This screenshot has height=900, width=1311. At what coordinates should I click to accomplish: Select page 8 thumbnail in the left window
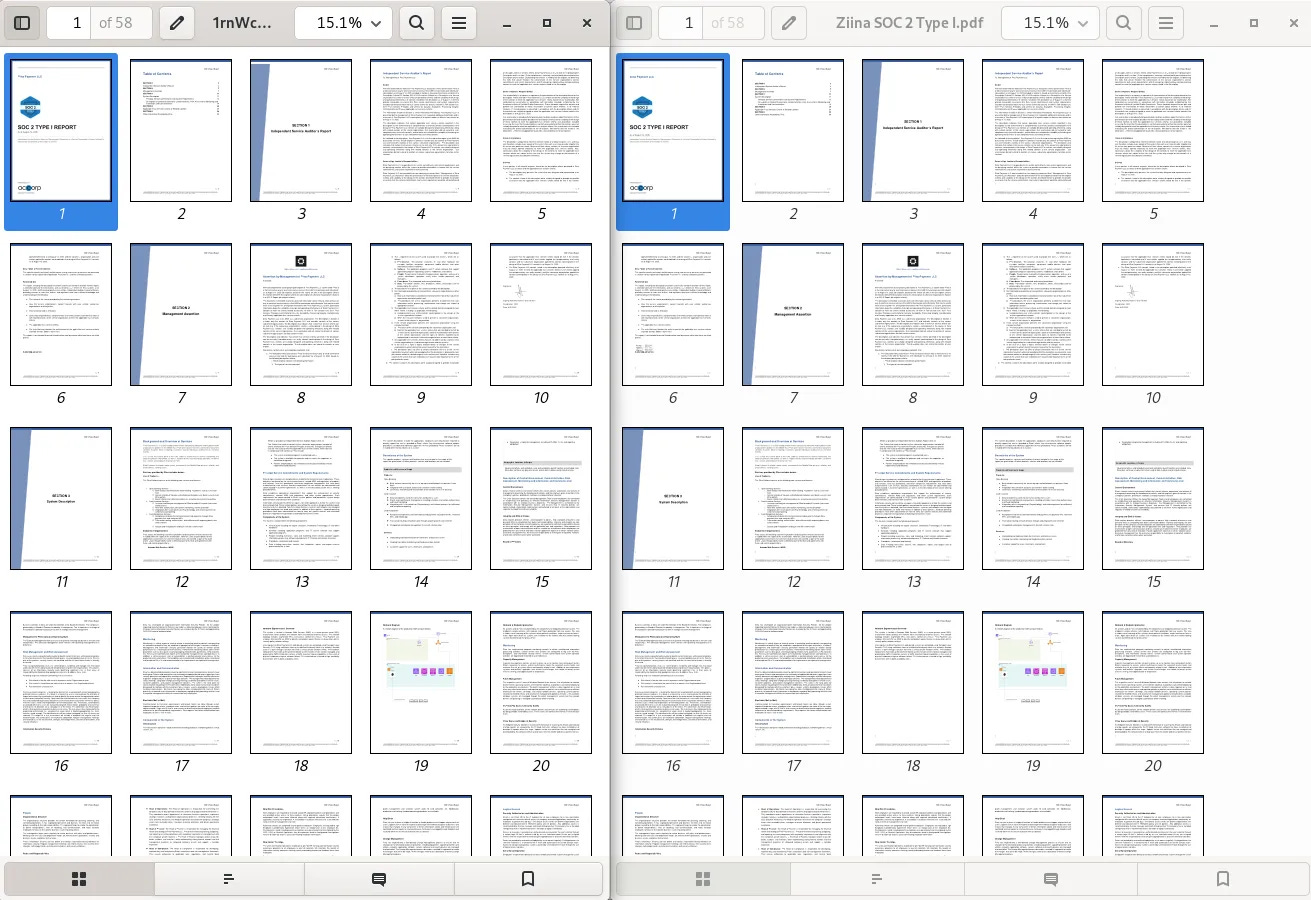pos(301,315)
